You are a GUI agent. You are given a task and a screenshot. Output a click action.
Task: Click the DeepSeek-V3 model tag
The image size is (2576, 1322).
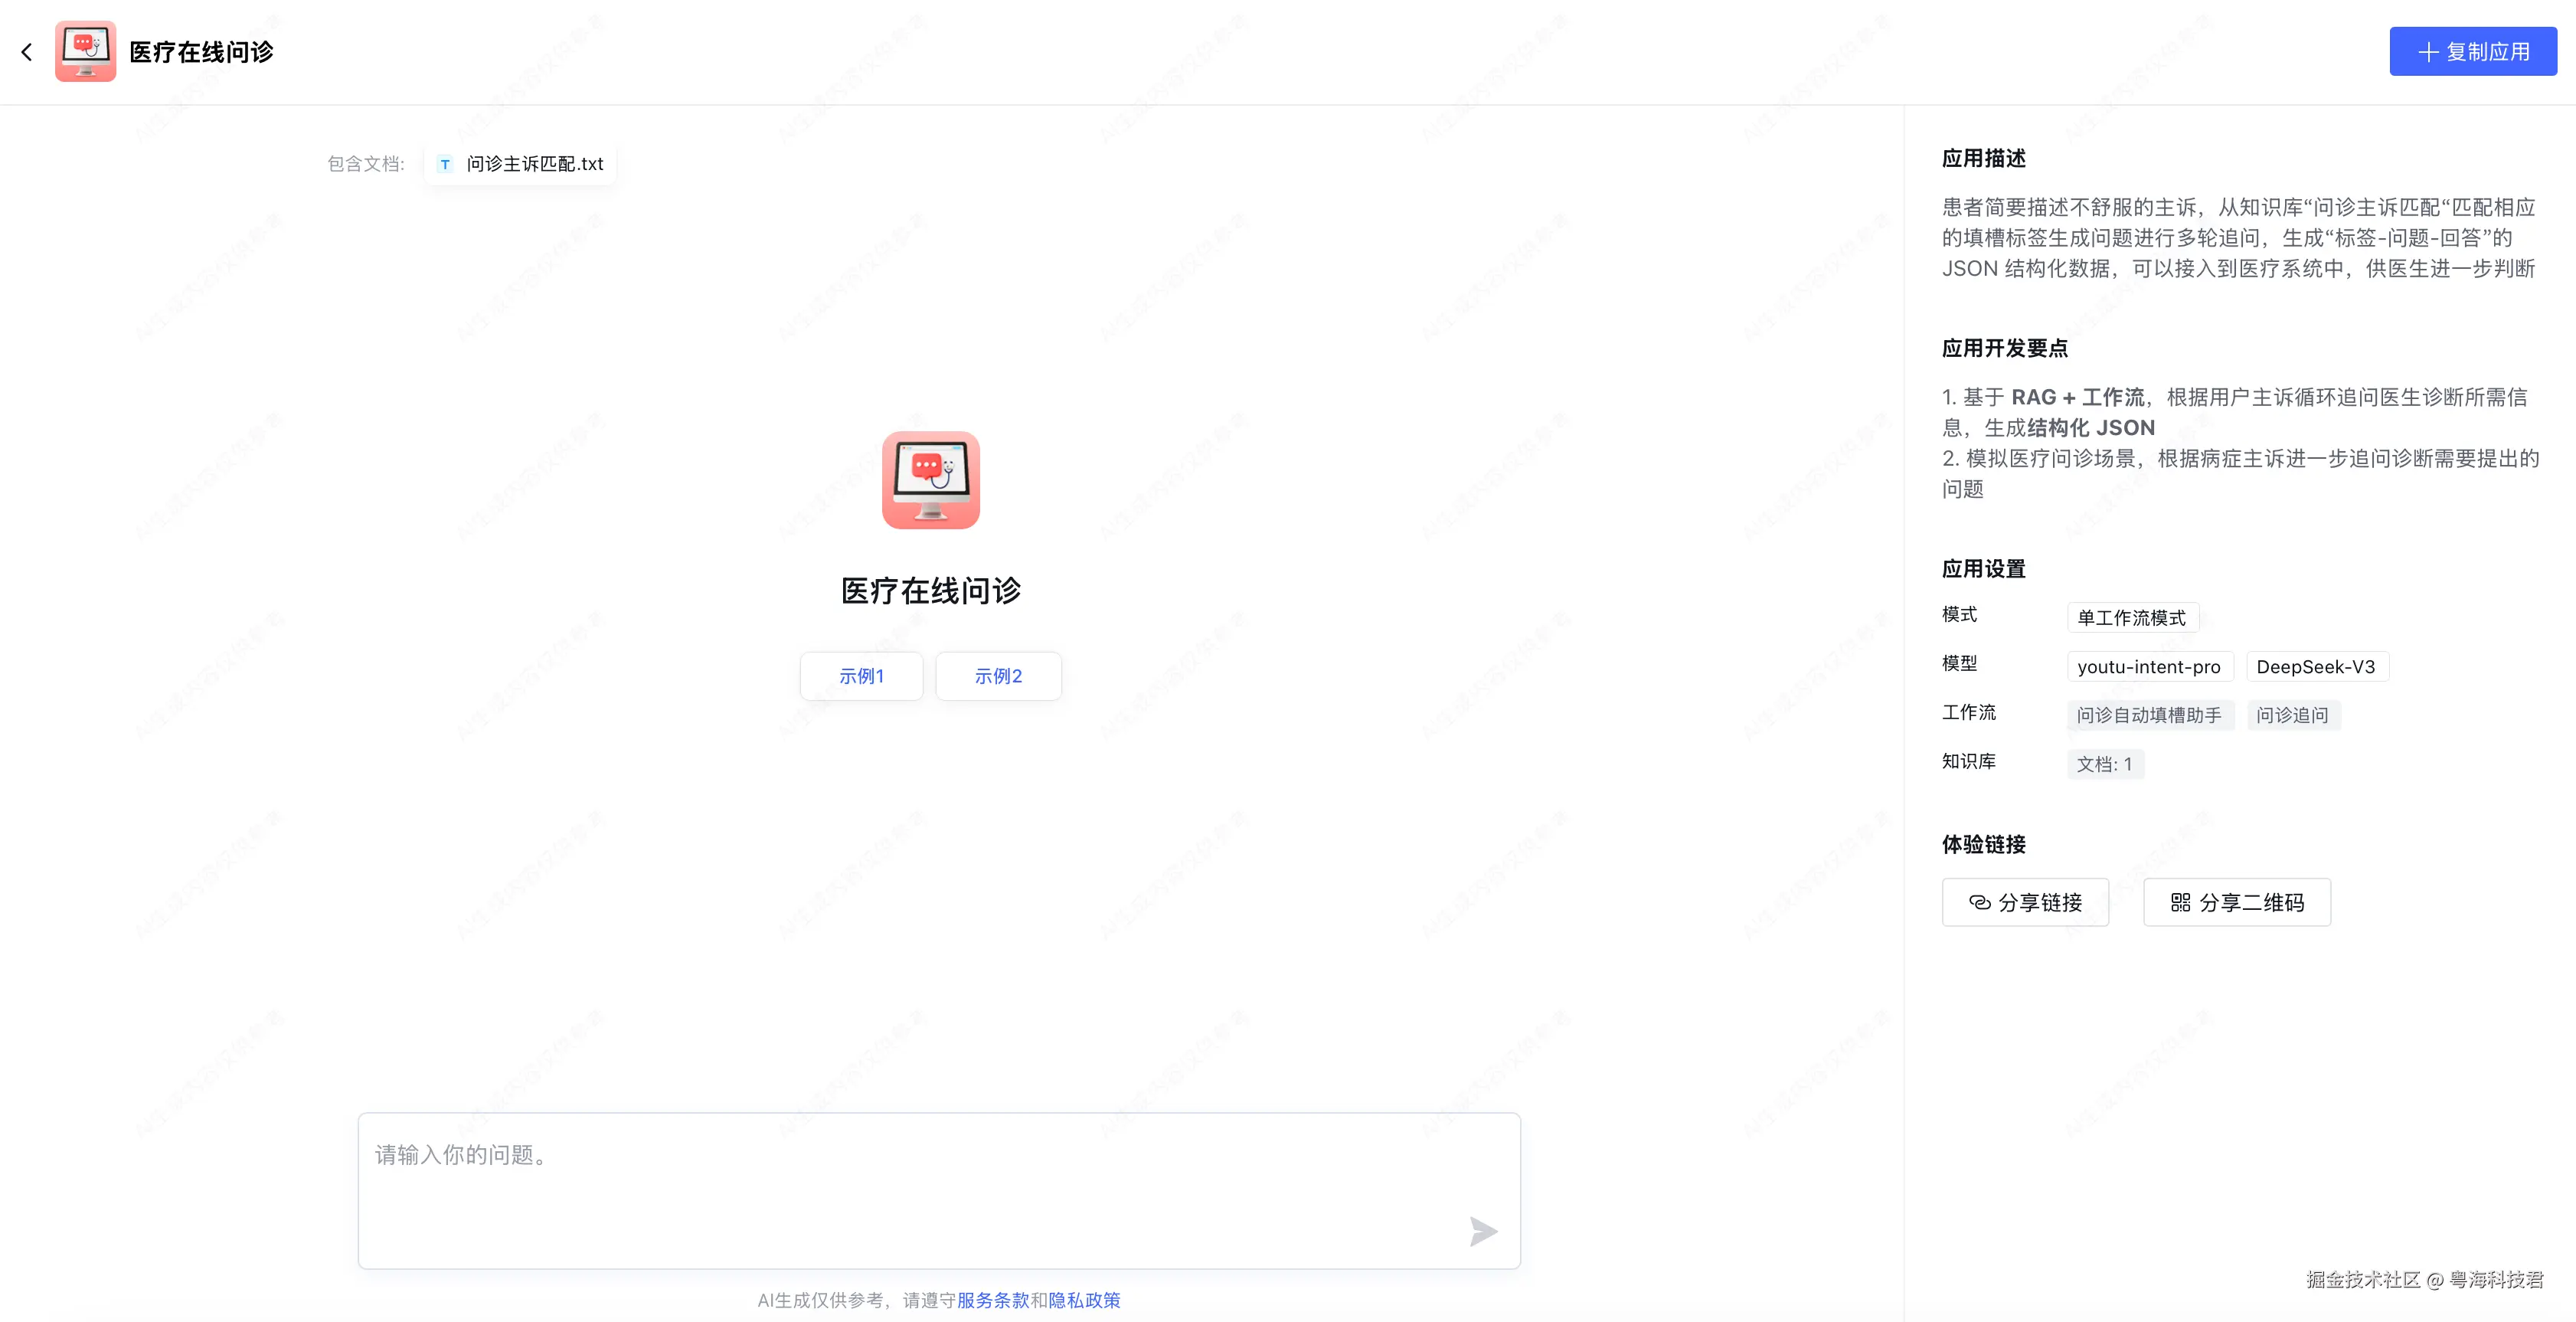tap(2316, 667)
